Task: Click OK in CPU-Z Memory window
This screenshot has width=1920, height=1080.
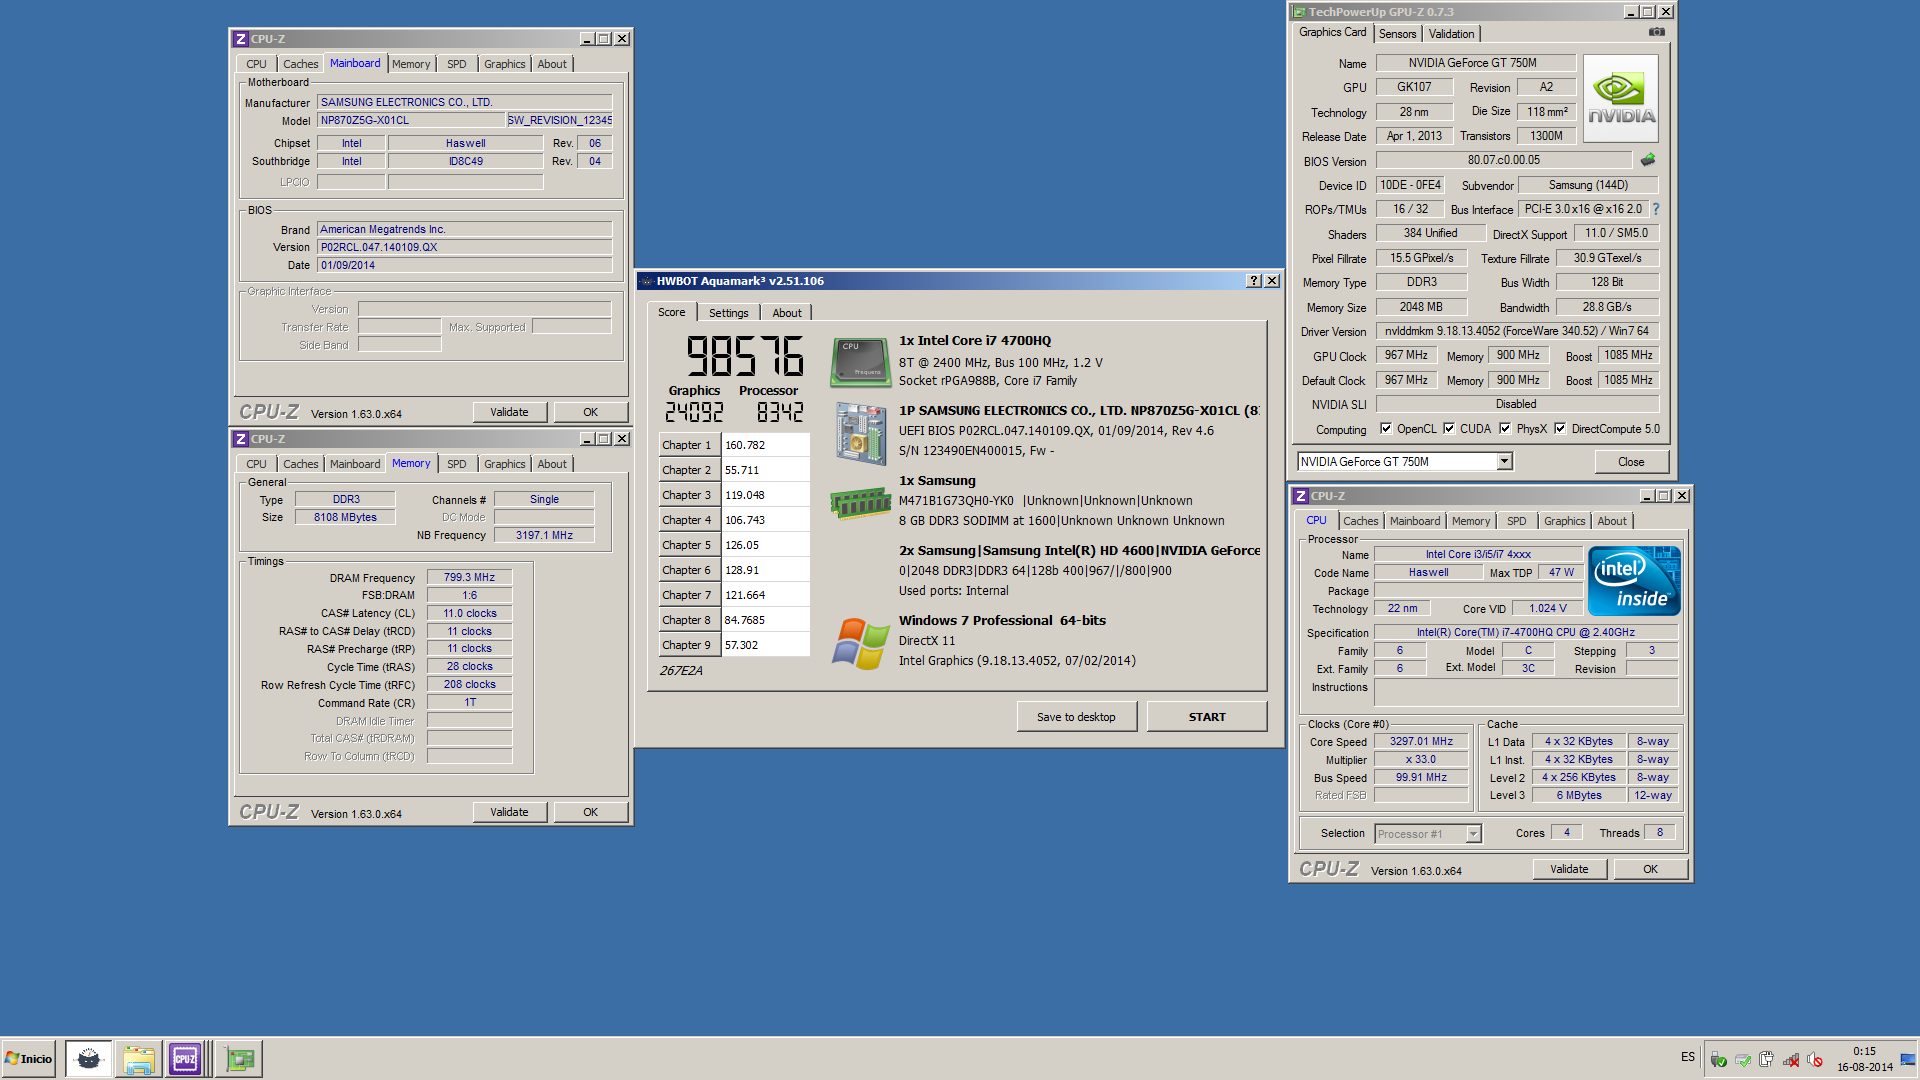Action: [590, 812]
